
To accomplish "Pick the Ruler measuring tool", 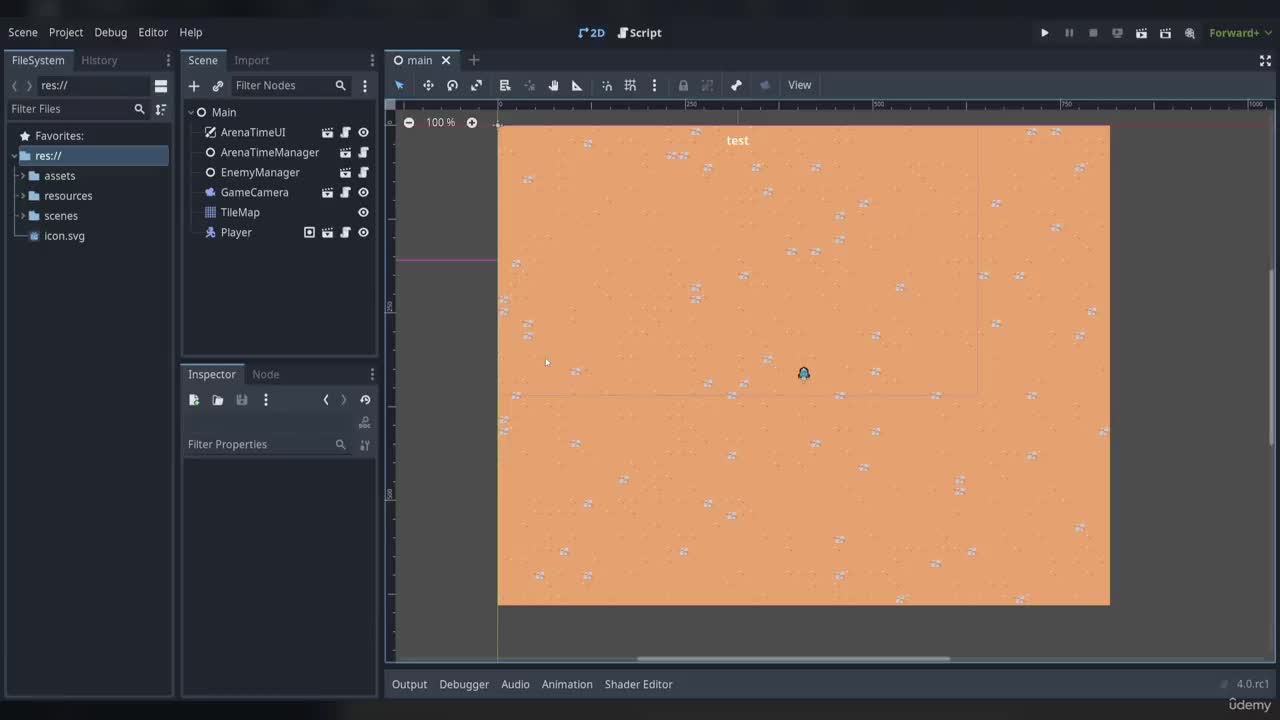I will [x=577, y=85].
